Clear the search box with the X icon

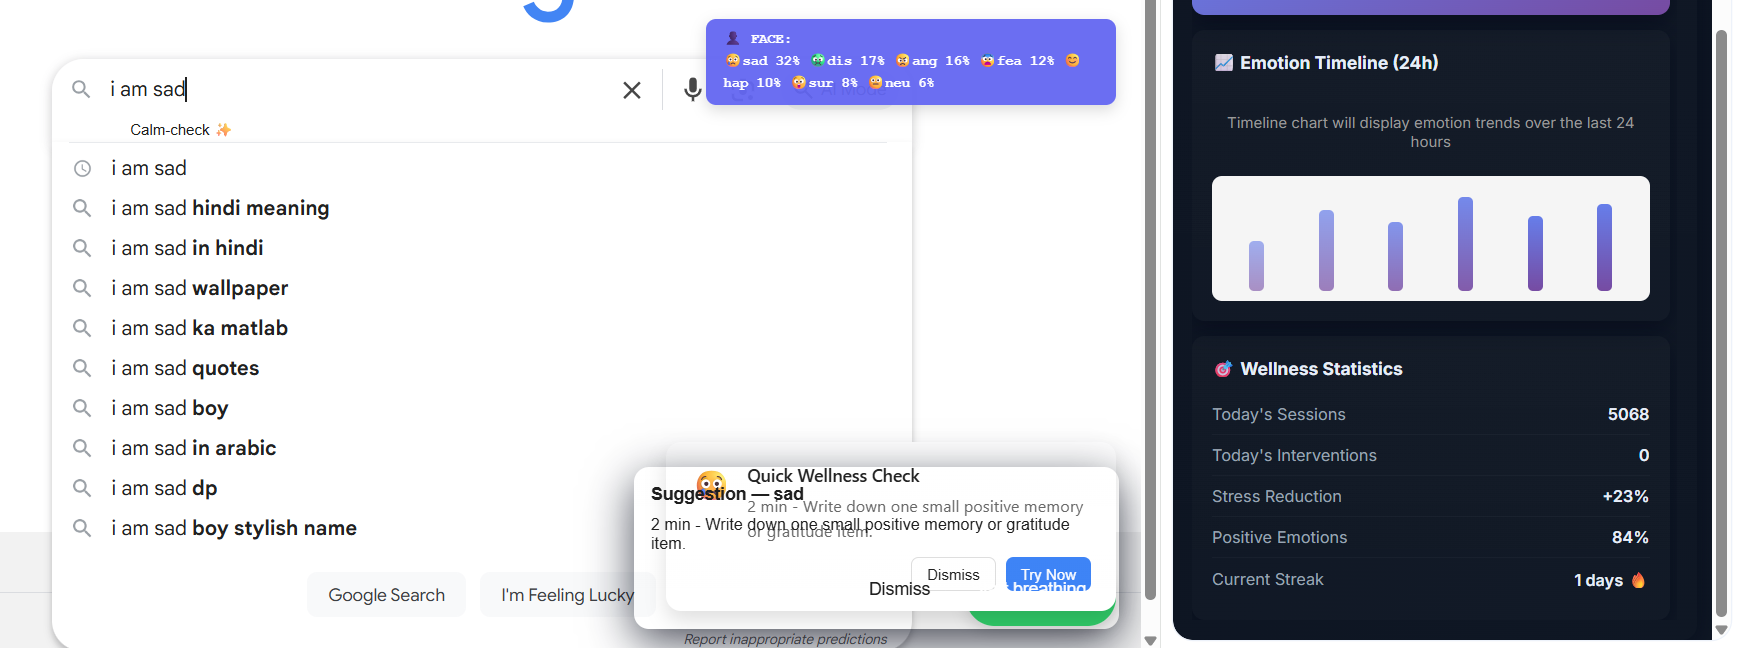click(632, 90)
